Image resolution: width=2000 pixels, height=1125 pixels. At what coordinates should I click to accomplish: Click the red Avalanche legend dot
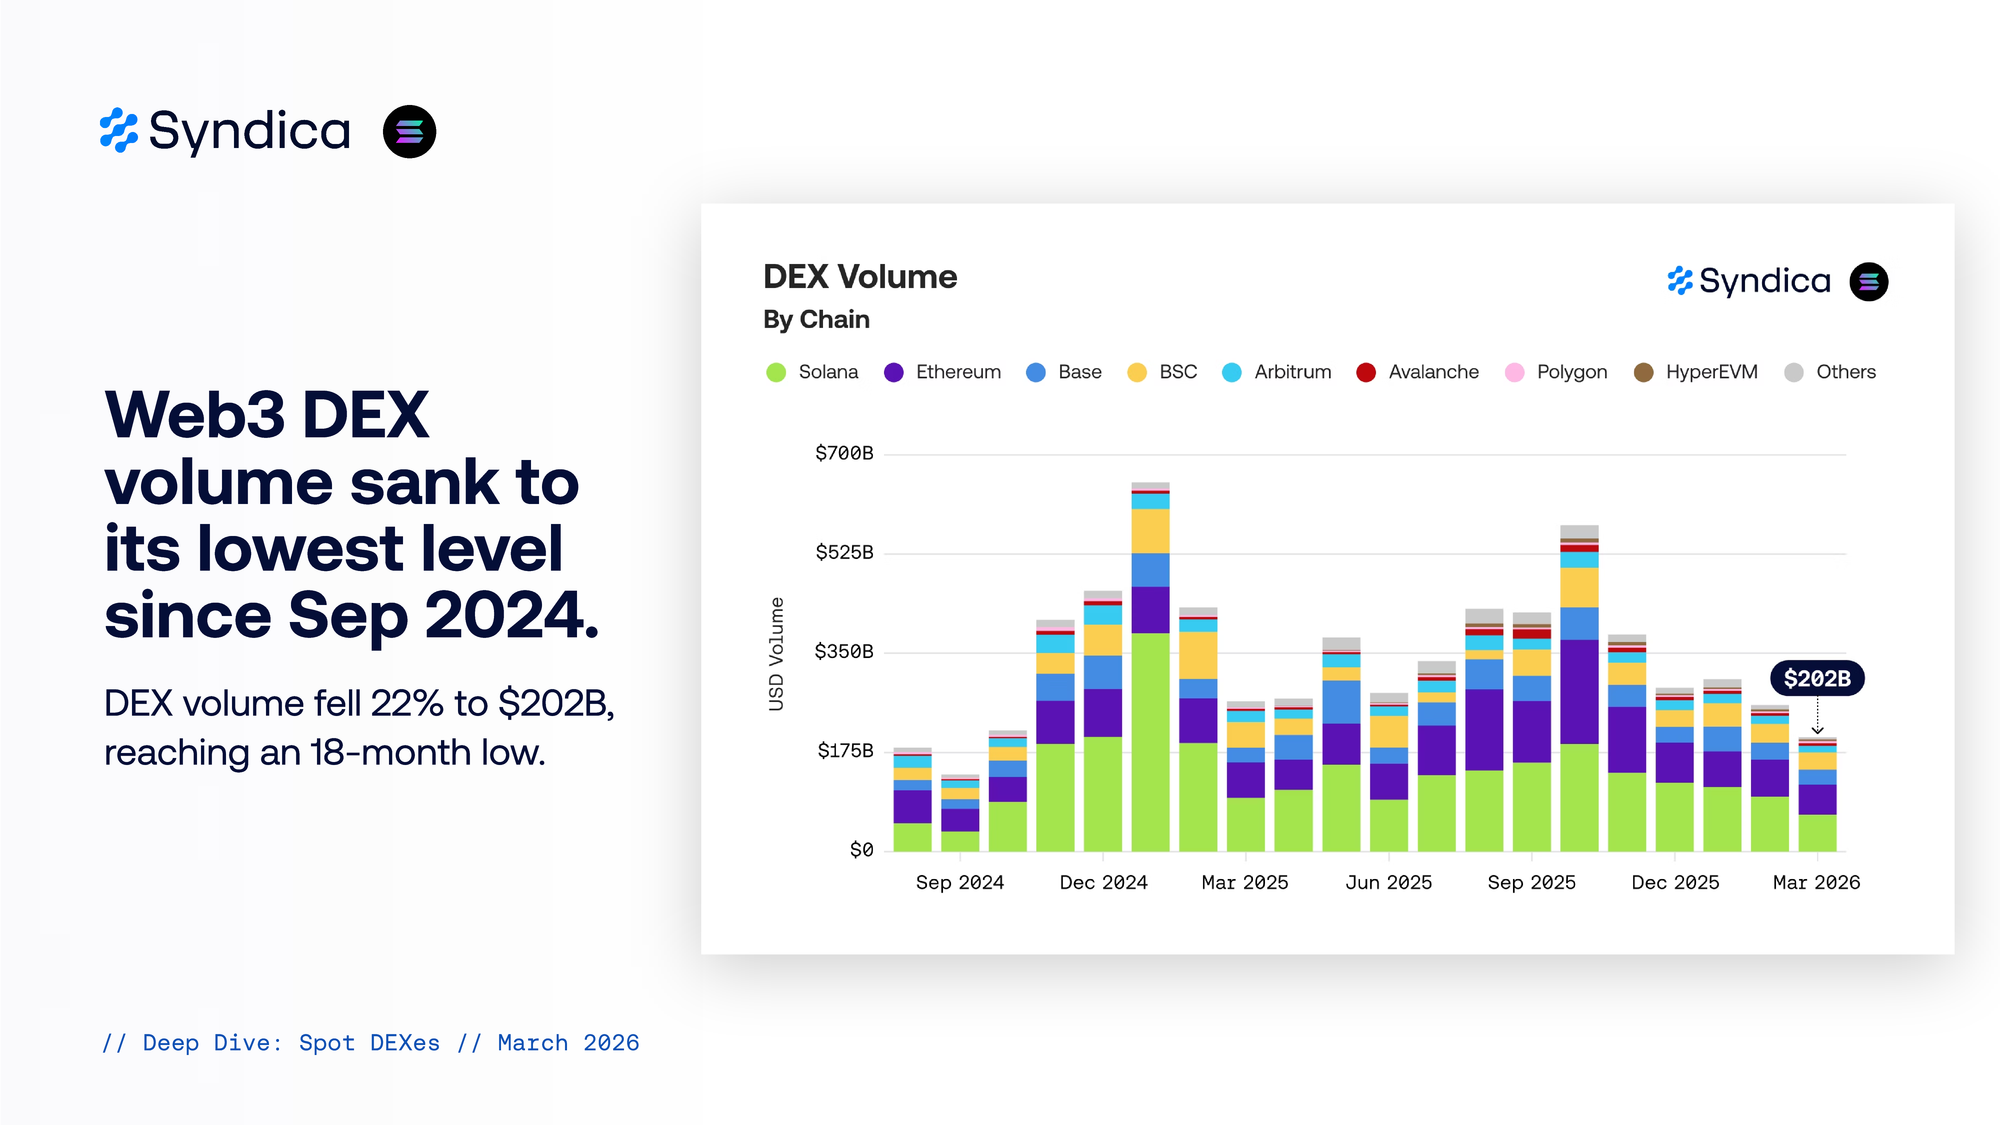[1366, 373]
